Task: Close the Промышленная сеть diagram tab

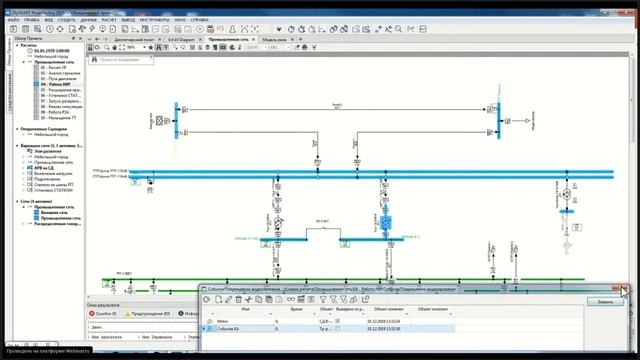Action: point(253,40)
